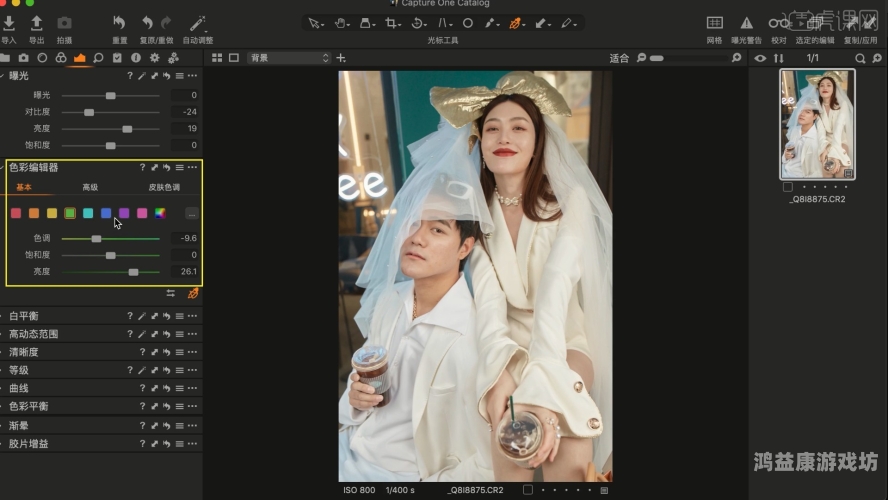The image size is (888, 500).
Task: Switch to the Skin Tone (皮肤色调) tab
Action: [x=164, y=187]
